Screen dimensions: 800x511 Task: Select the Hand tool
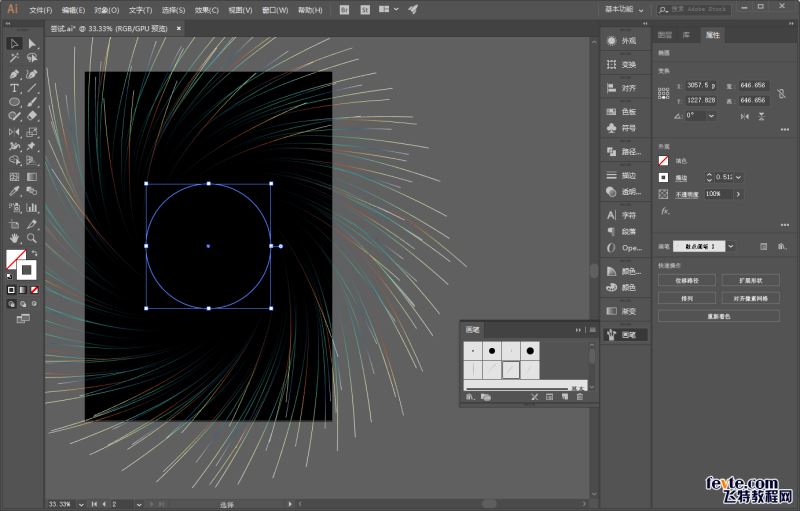point(14,238)
